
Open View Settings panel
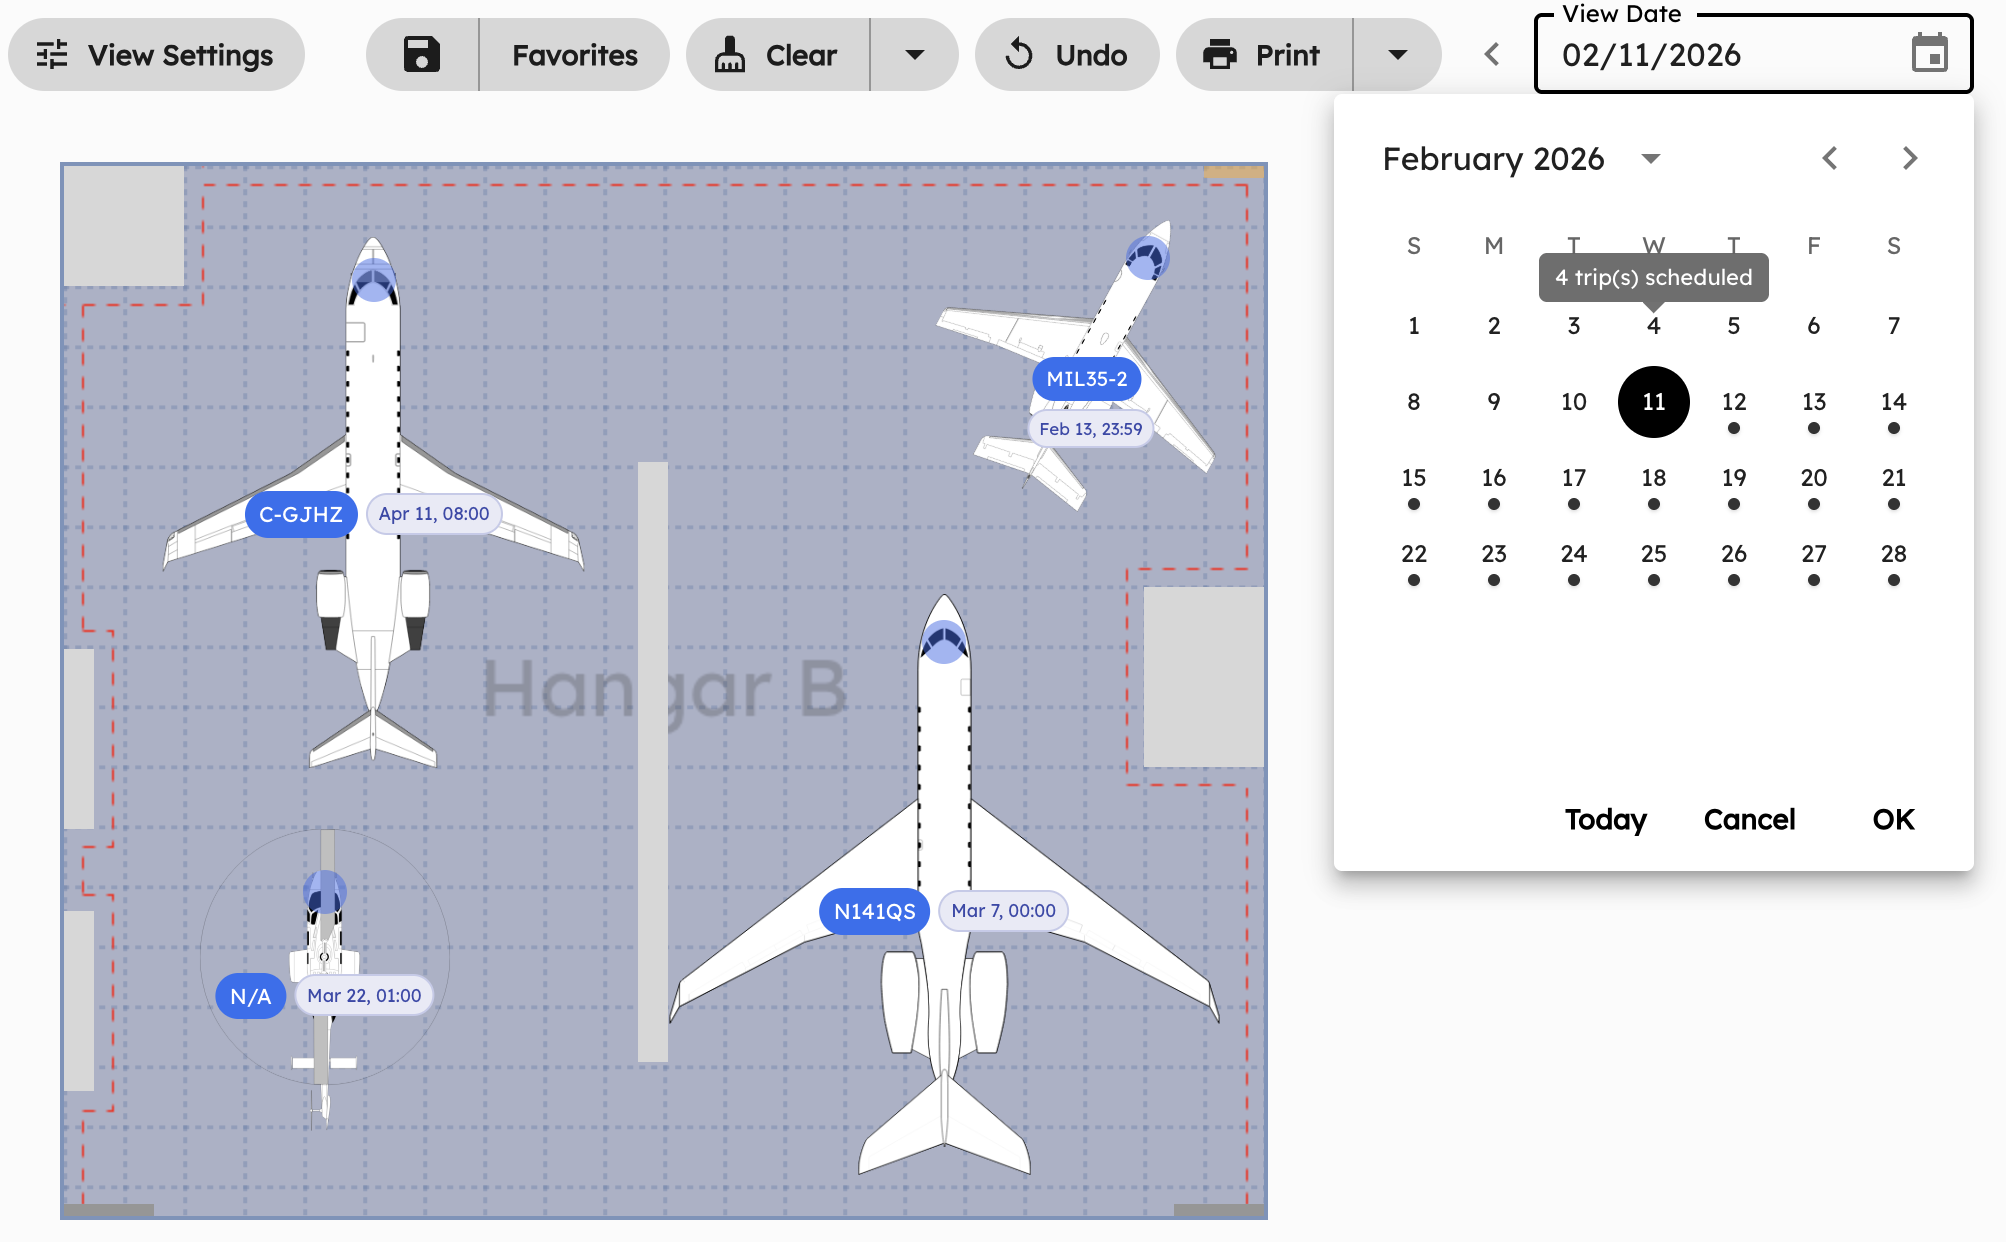pyautogui.click(x=156, y=55)
